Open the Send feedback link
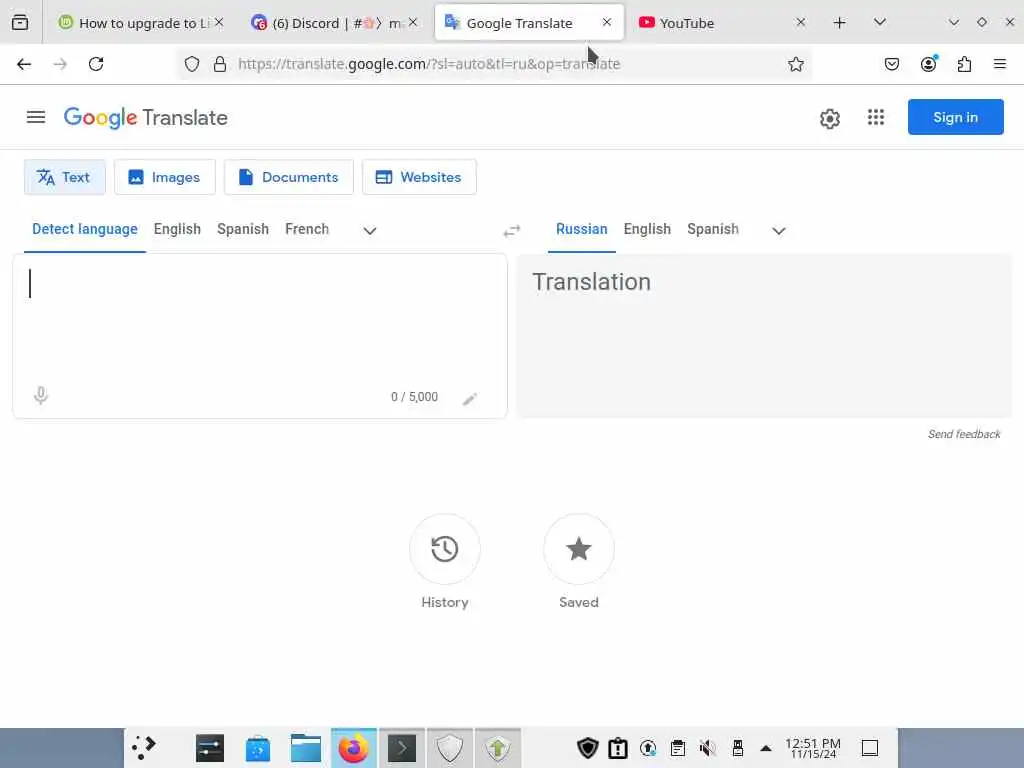1024x768 pixels. 964,434
